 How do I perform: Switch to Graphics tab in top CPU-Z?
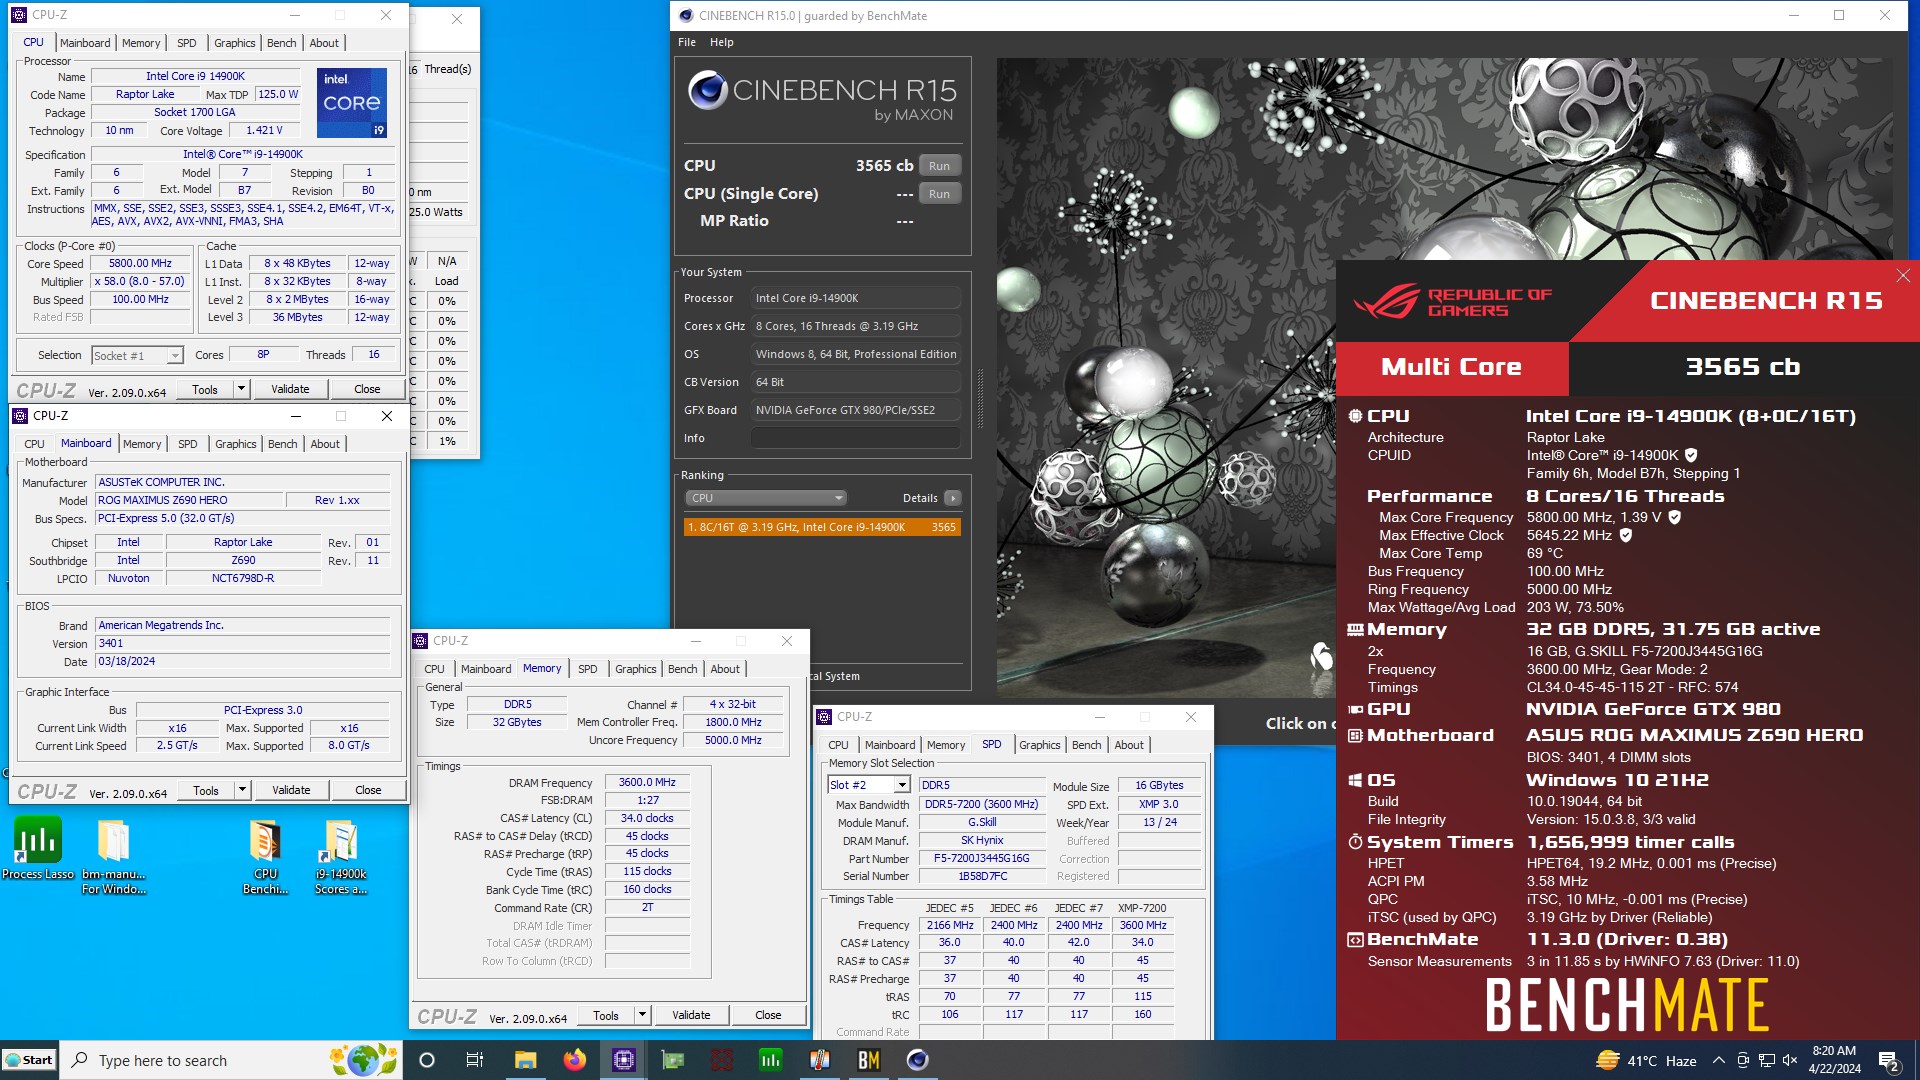click(x=235, y=43)
